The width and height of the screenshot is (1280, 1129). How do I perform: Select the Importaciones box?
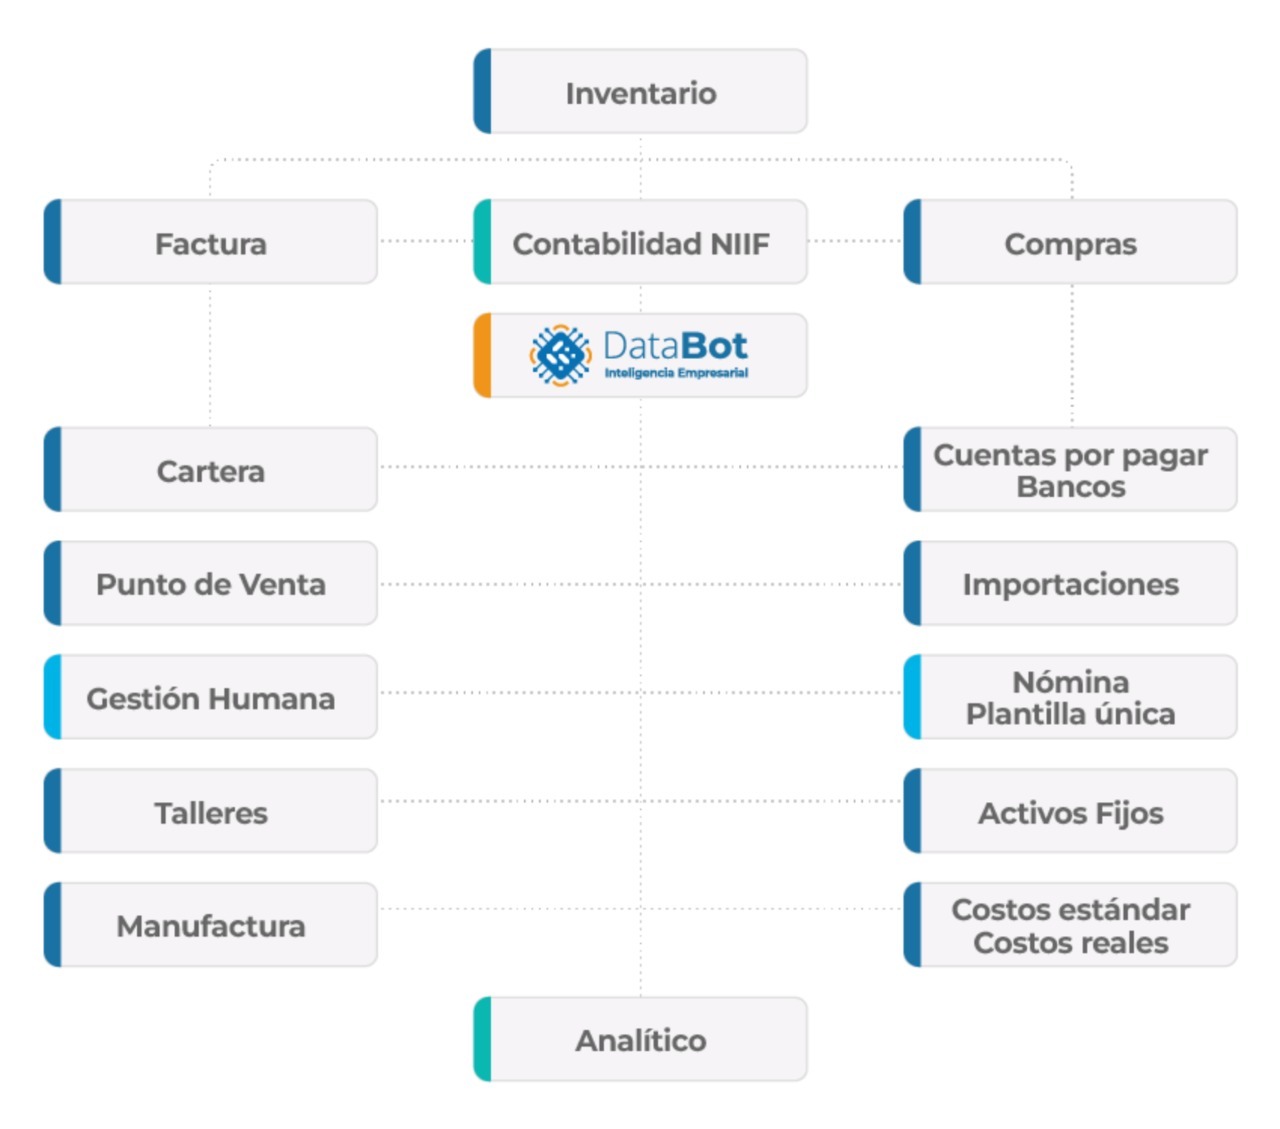pyautogui.click(x=1070, y=584)
